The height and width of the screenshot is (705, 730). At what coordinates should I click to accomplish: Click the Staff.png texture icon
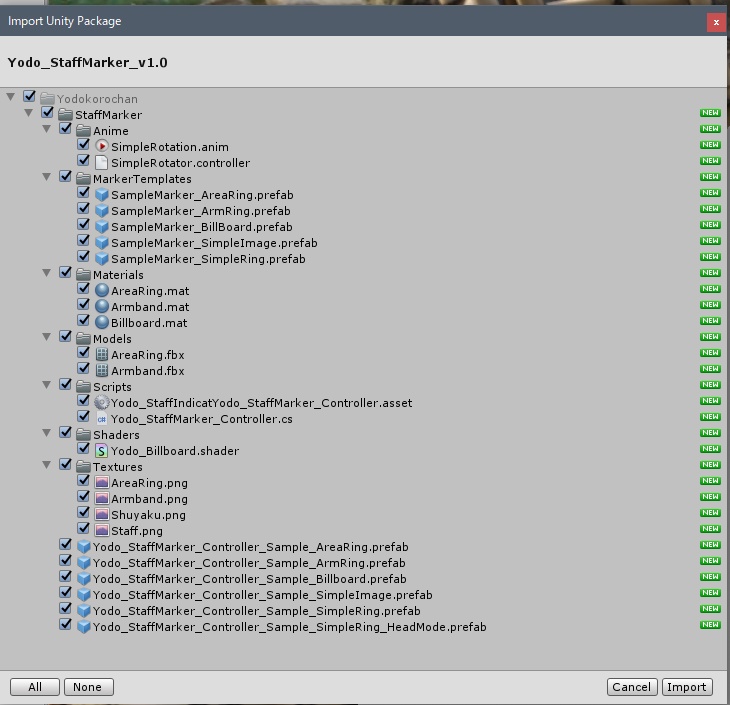[x=101, y=530]
